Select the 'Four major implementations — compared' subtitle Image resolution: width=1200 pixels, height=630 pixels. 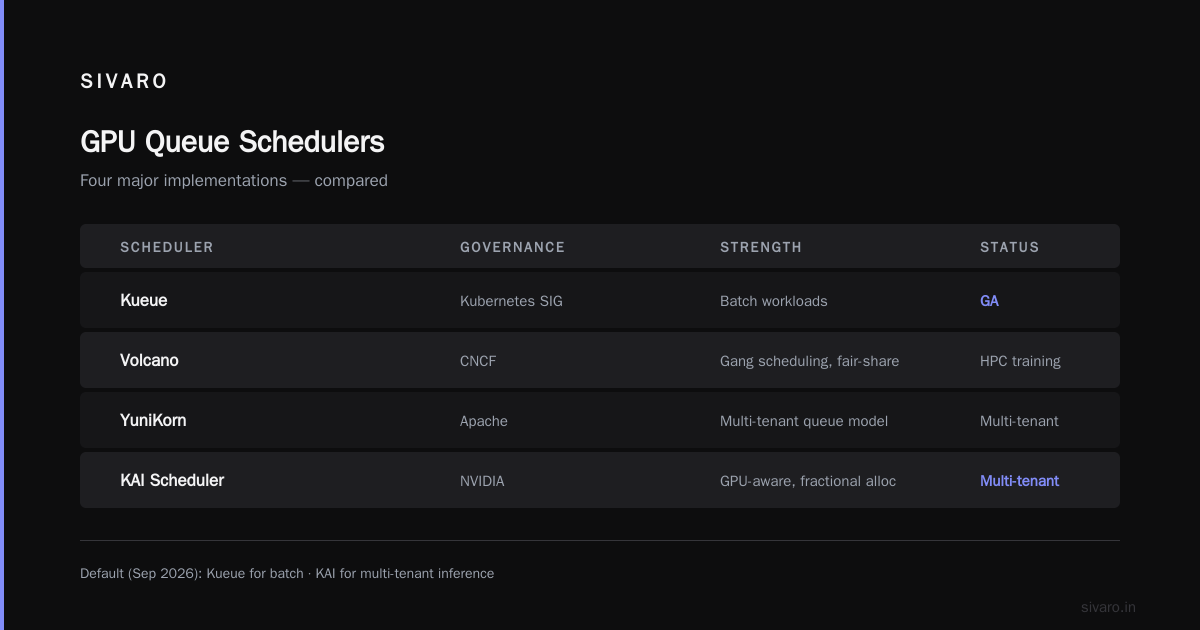(234, 181)
